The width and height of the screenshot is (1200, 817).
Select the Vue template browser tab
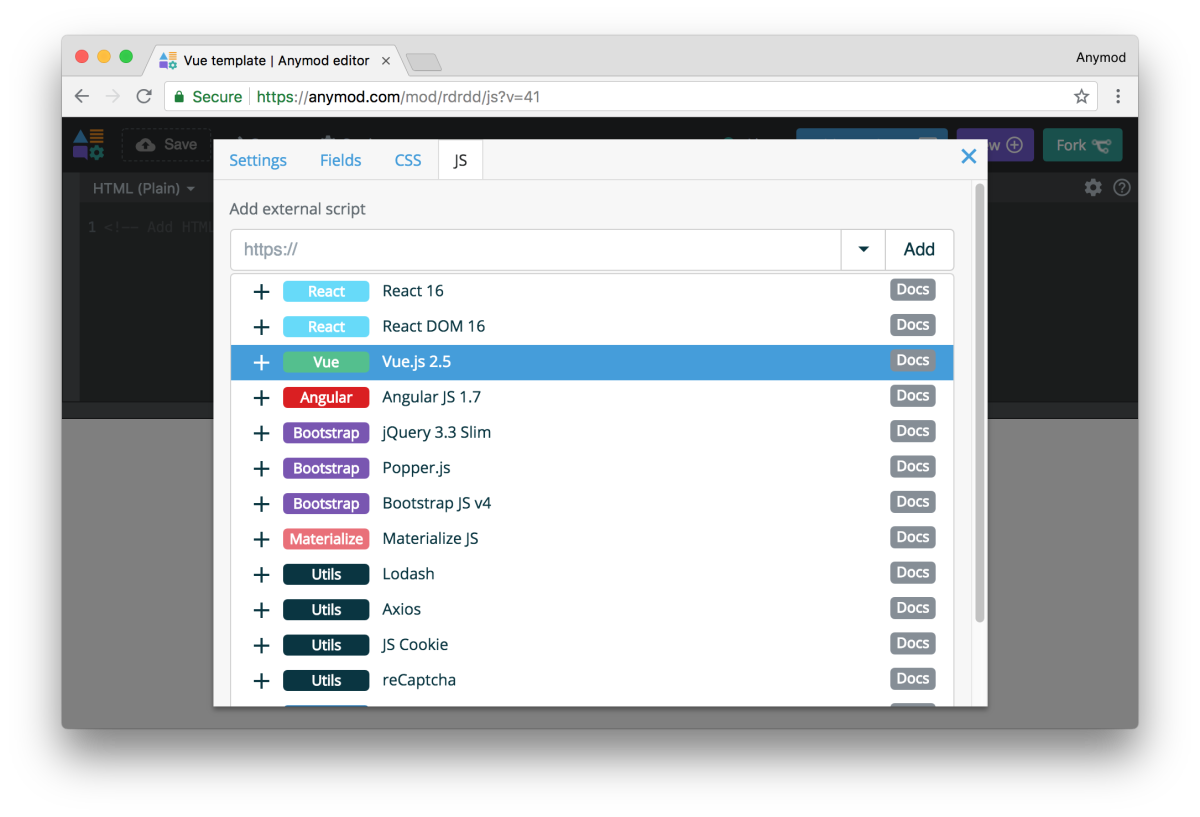[273, 60]
